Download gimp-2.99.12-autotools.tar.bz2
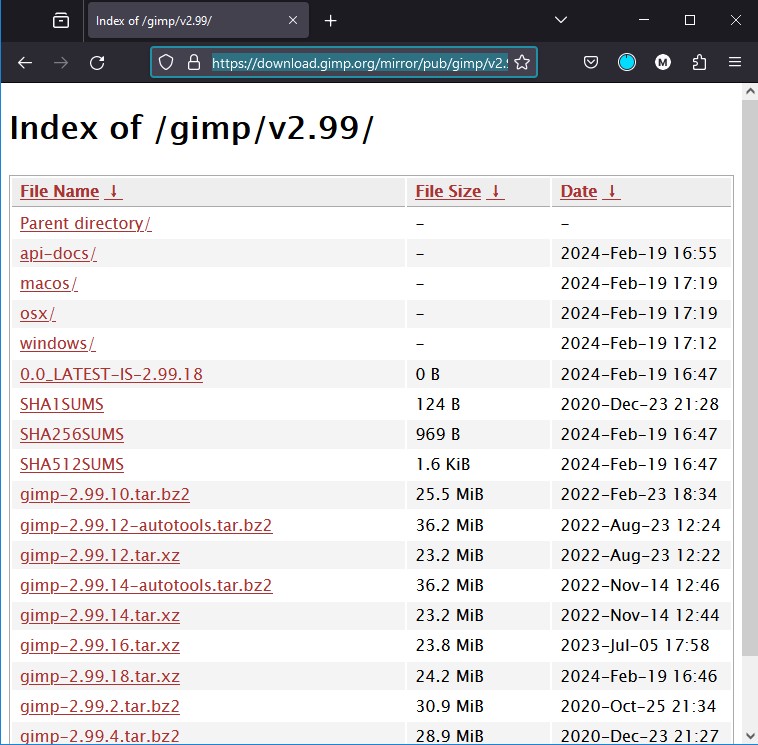Image resolution: width=758 pixels, height=745 pixels. (146, 525)
